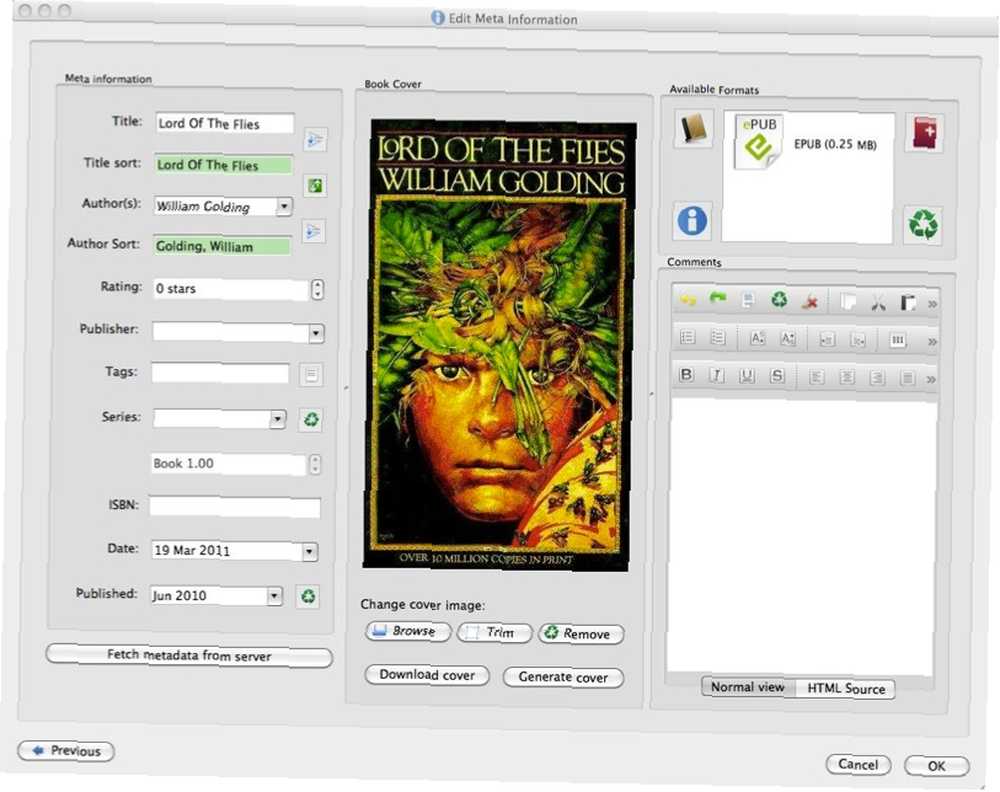This screenshot has height=792, width=1000.
Task: Click Download cover
Action: (x=427, y=675)
